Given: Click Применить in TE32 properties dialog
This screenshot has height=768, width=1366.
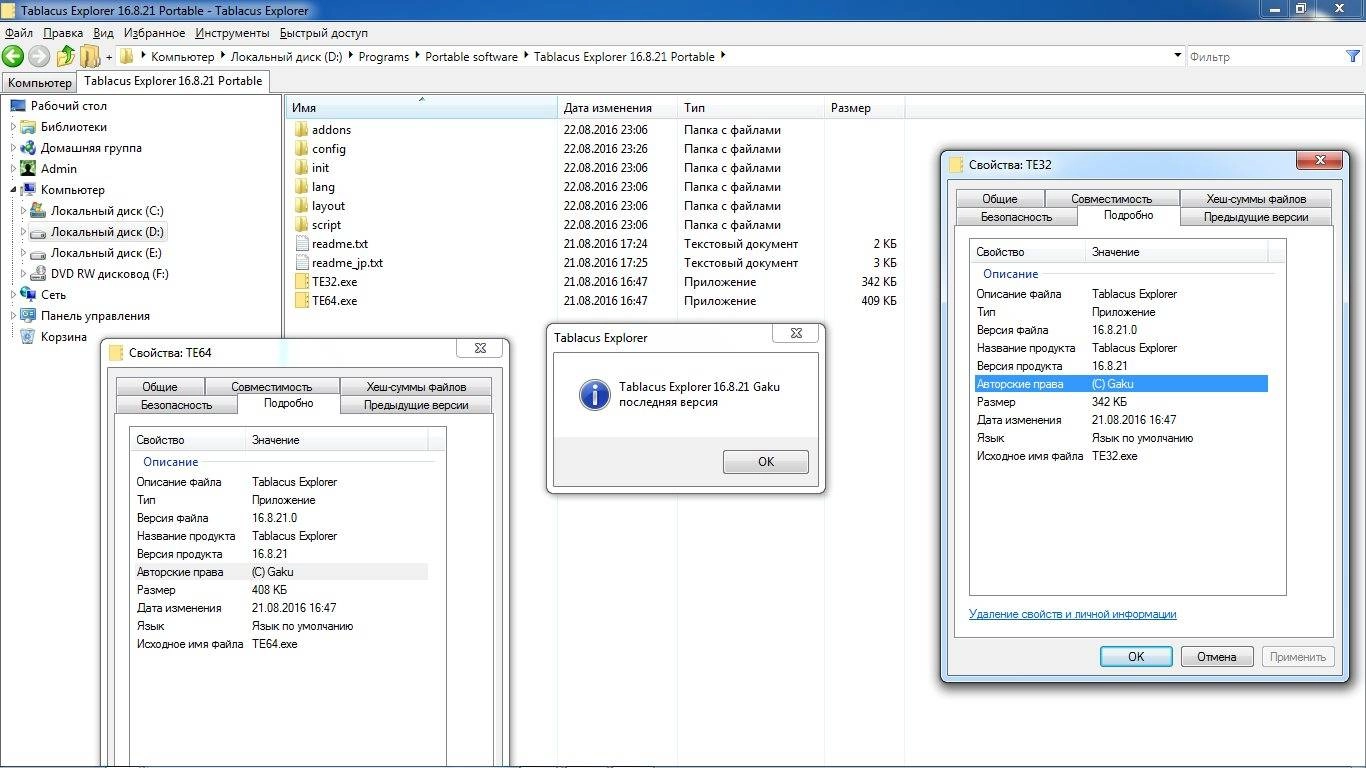Looking at the screenshot, I should [1298, 656].
